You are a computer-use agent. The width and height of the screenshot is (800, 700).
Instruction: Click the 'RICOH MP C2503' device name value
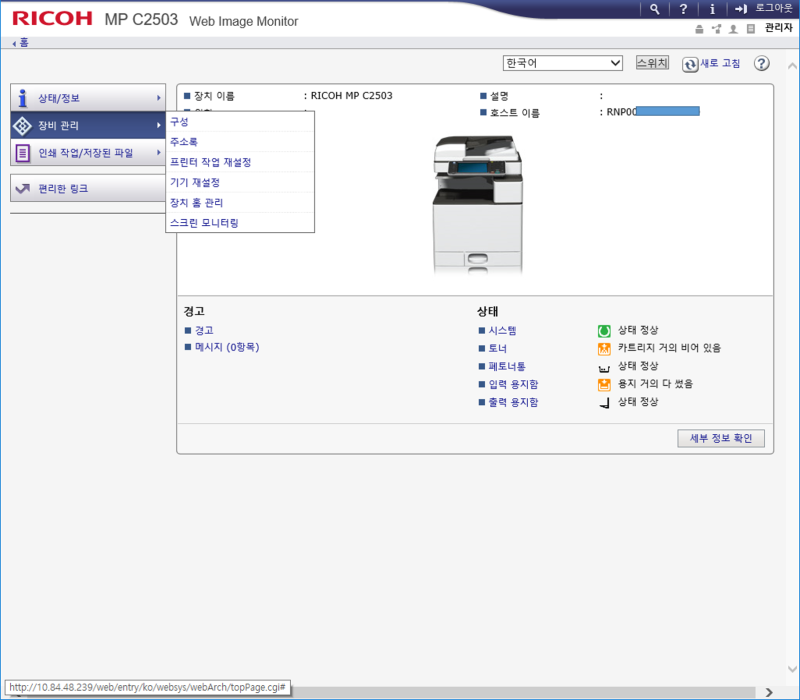(352, 95)
